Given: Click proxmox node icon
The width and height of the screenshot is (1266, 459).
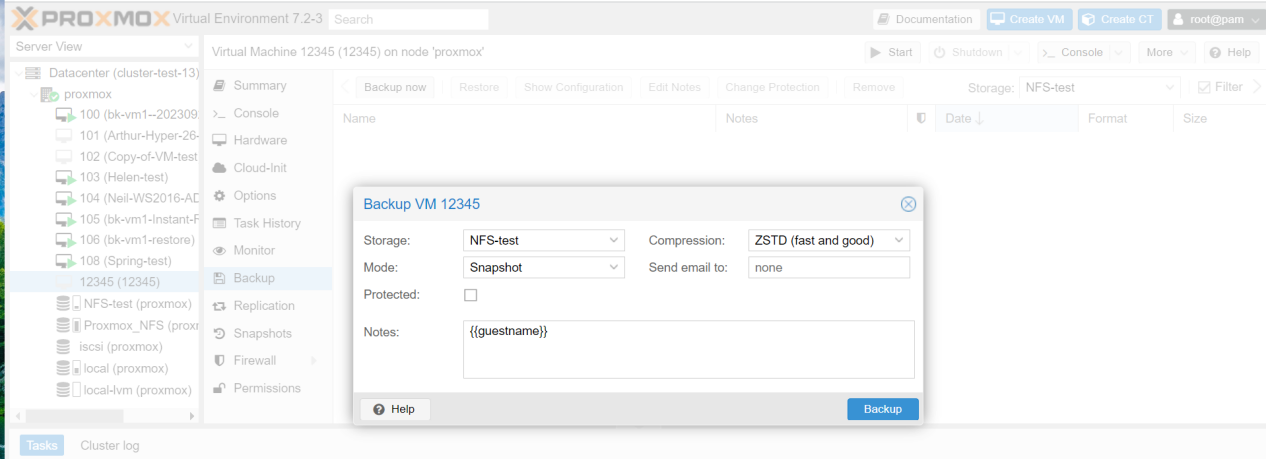Looking at the screenshot, I should tap(49, 94).
